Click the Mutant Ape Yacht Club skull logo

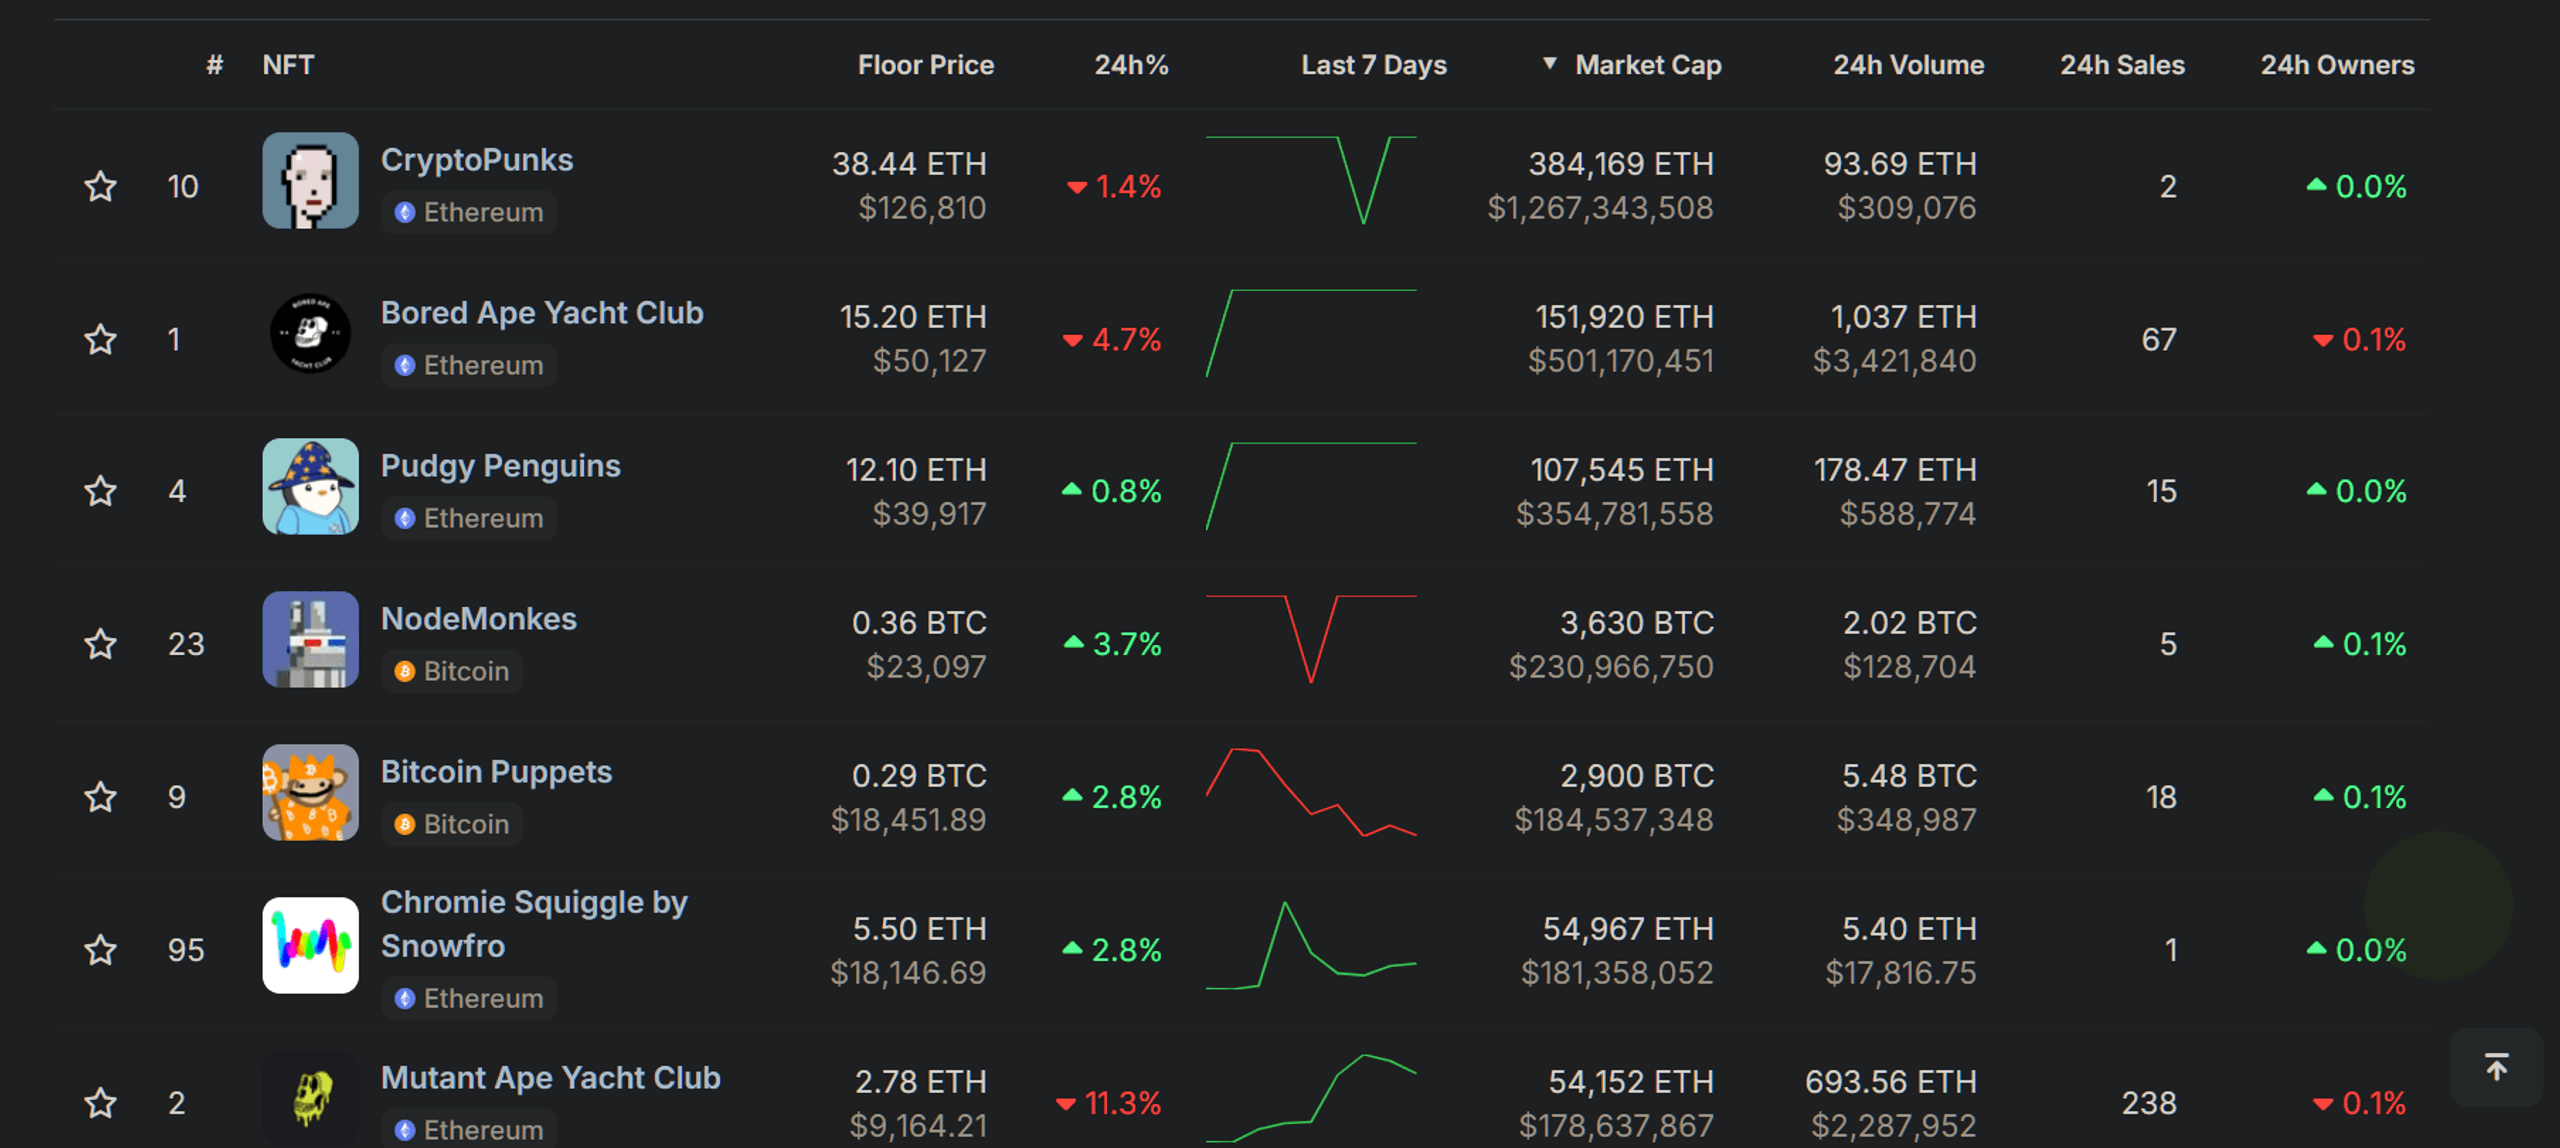[x=310, y=1098]
